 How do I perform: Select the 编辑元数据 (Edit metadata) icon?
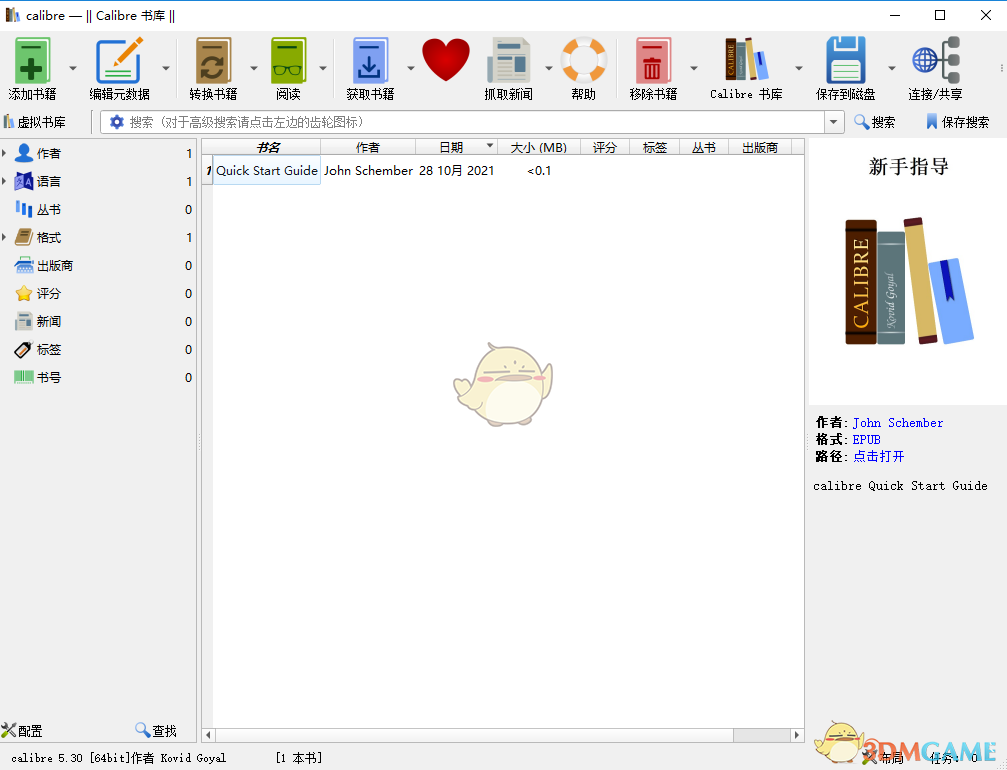(120, 62)
